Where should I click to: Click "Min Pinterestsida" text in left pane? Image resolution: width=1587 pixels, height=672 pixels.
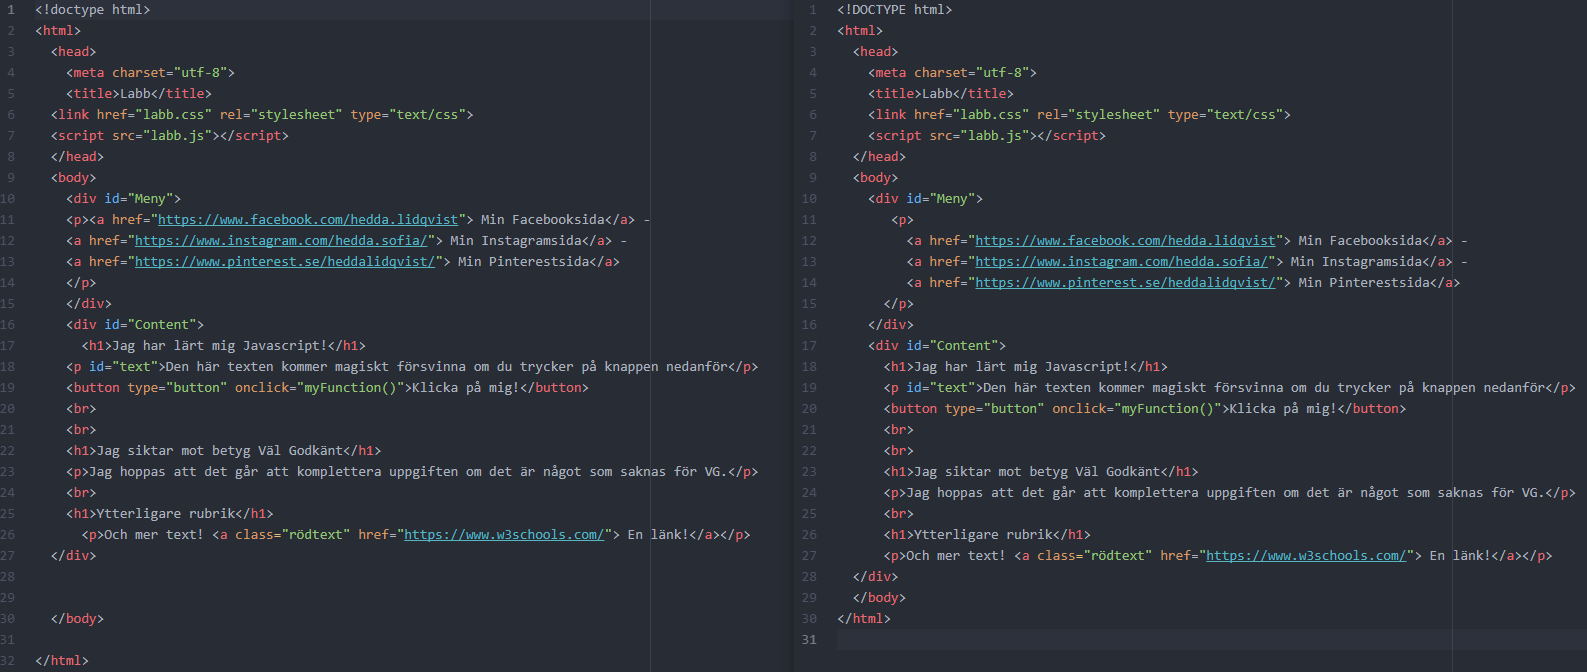coord(524,262)
